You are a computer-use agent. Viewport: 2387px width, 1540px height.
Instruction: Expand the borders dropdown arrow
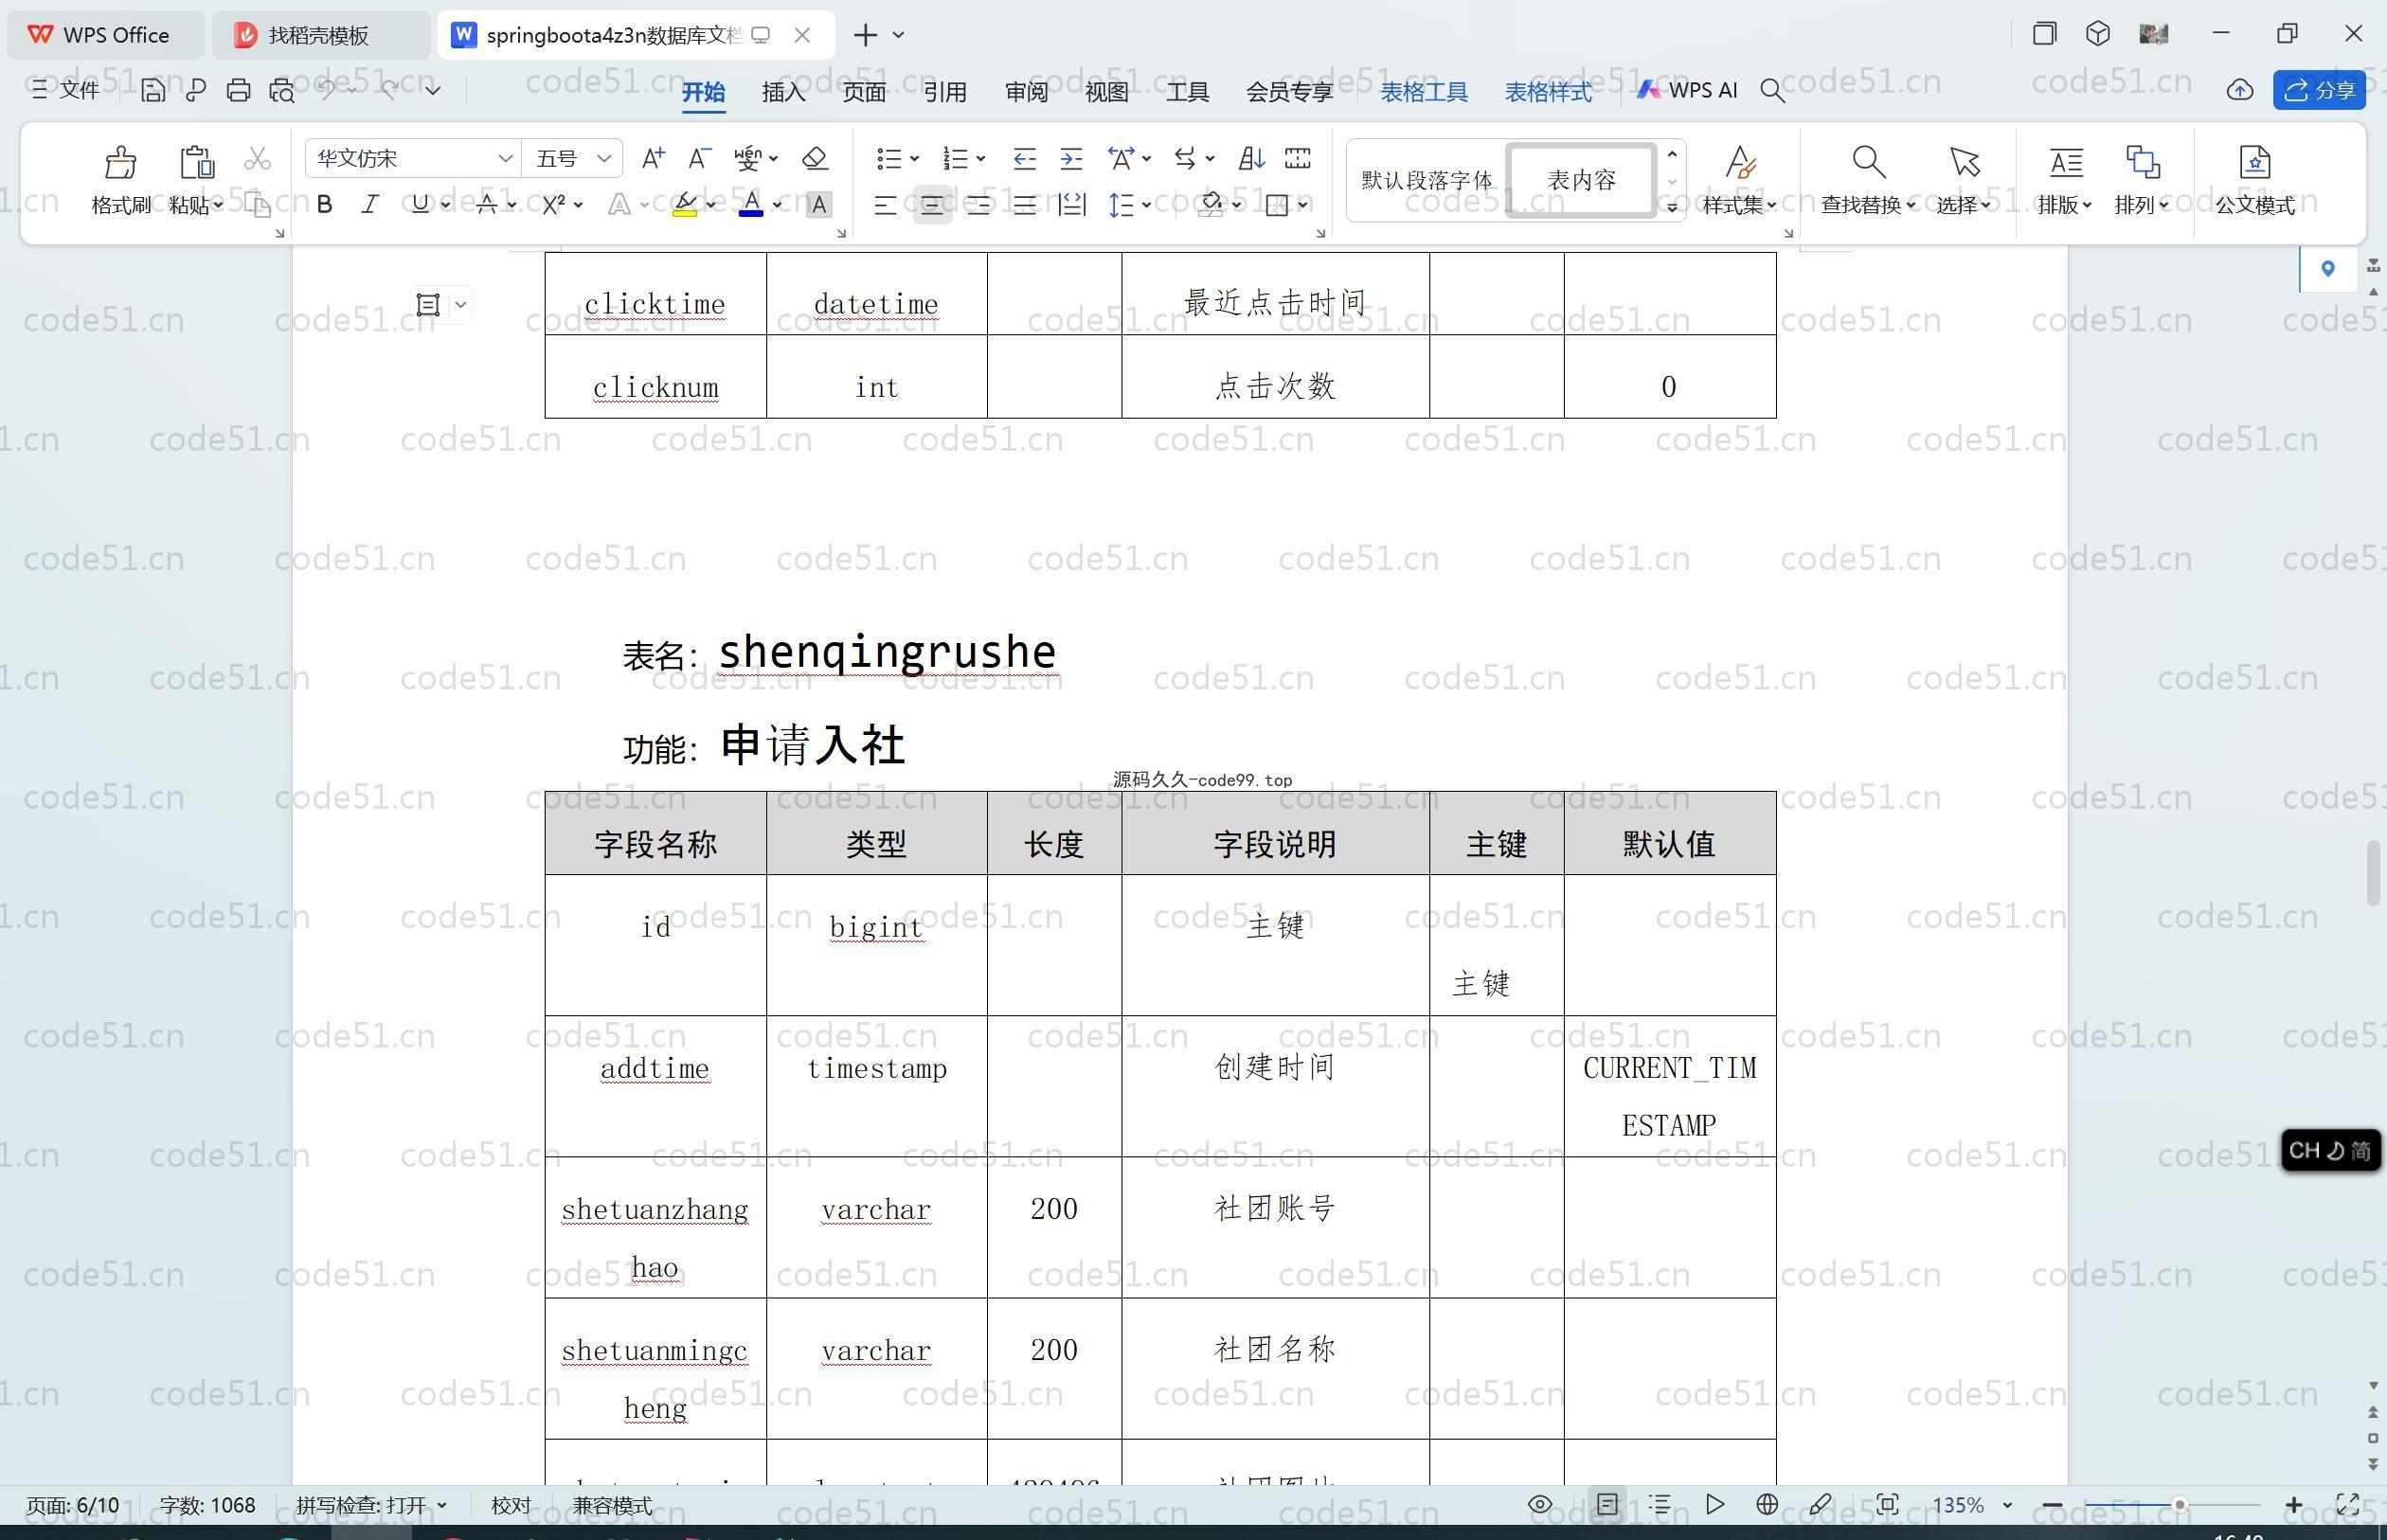click(x=1303, y=205)
